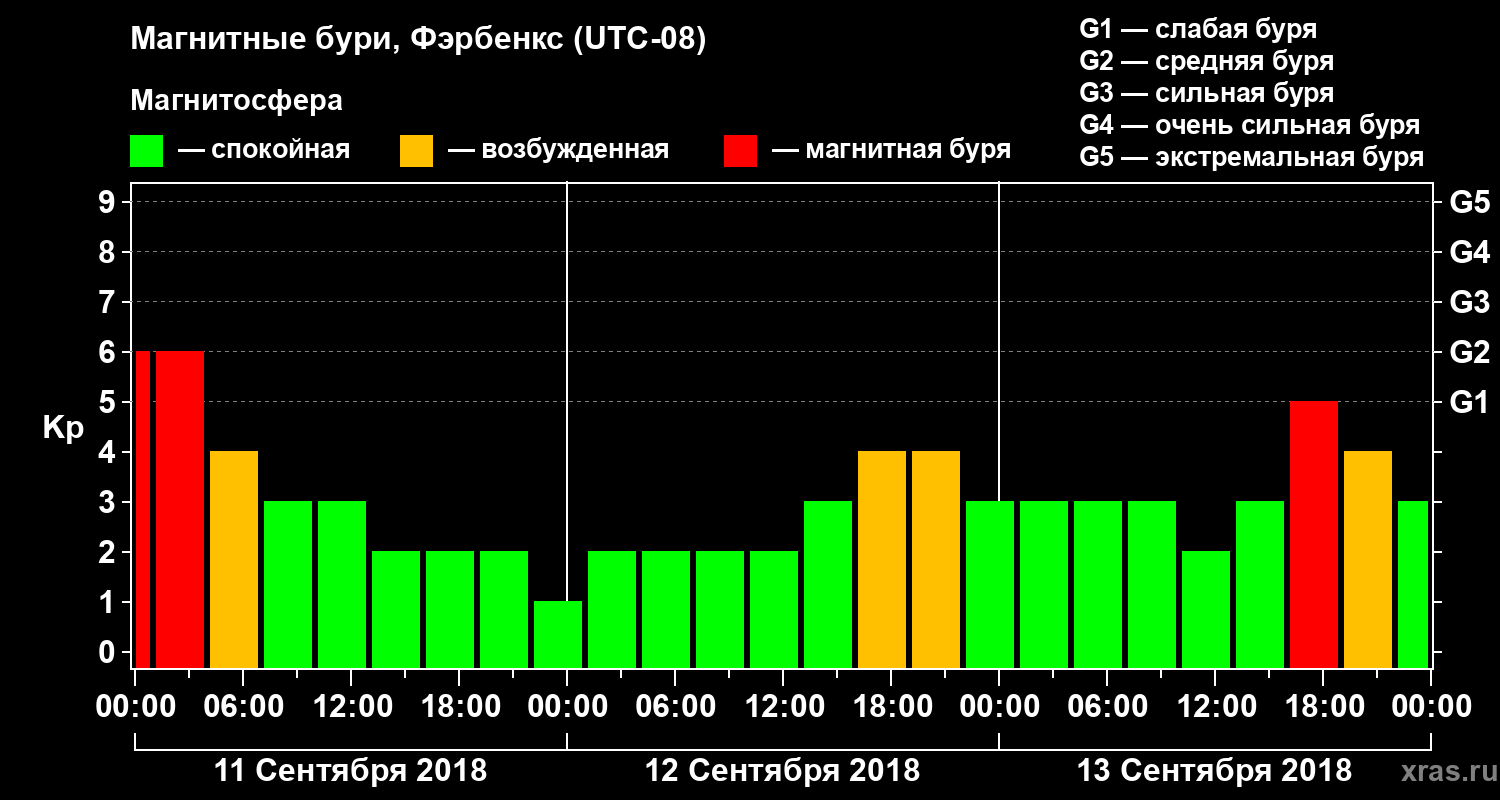Select the chart title Магнитные бури, Фэрбенкс
Image resolution: width=1500 pixels, height=800 pixels.
(419, 41)
